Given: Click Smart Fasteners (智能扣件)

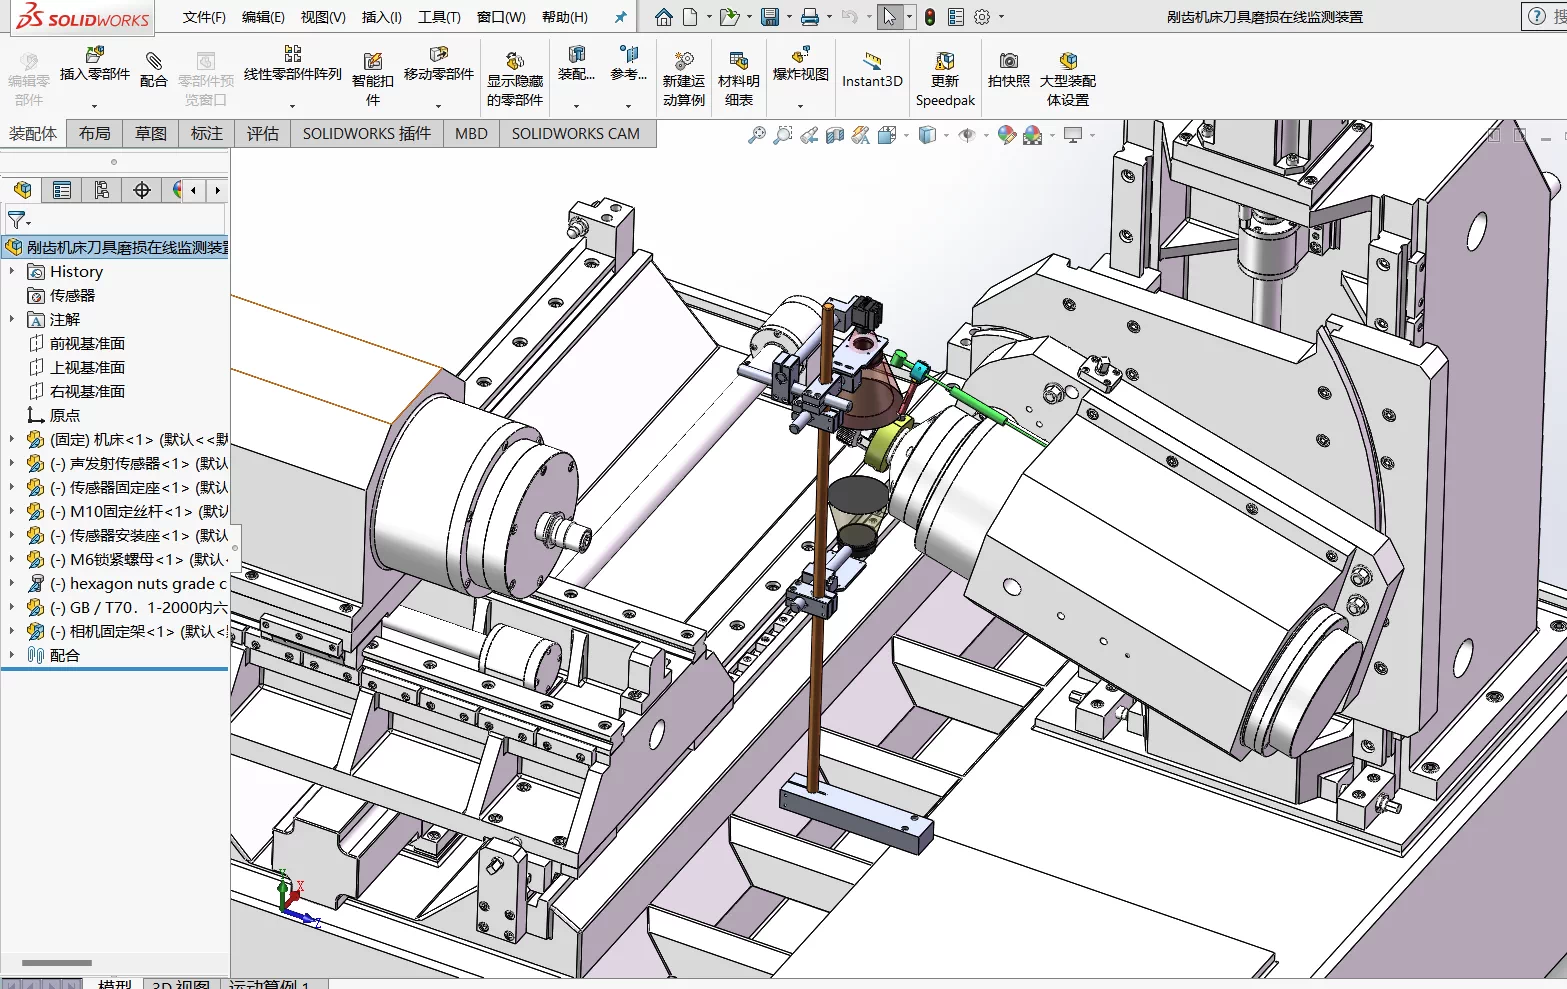Looking at the screenshot, I should pos(373,79).
